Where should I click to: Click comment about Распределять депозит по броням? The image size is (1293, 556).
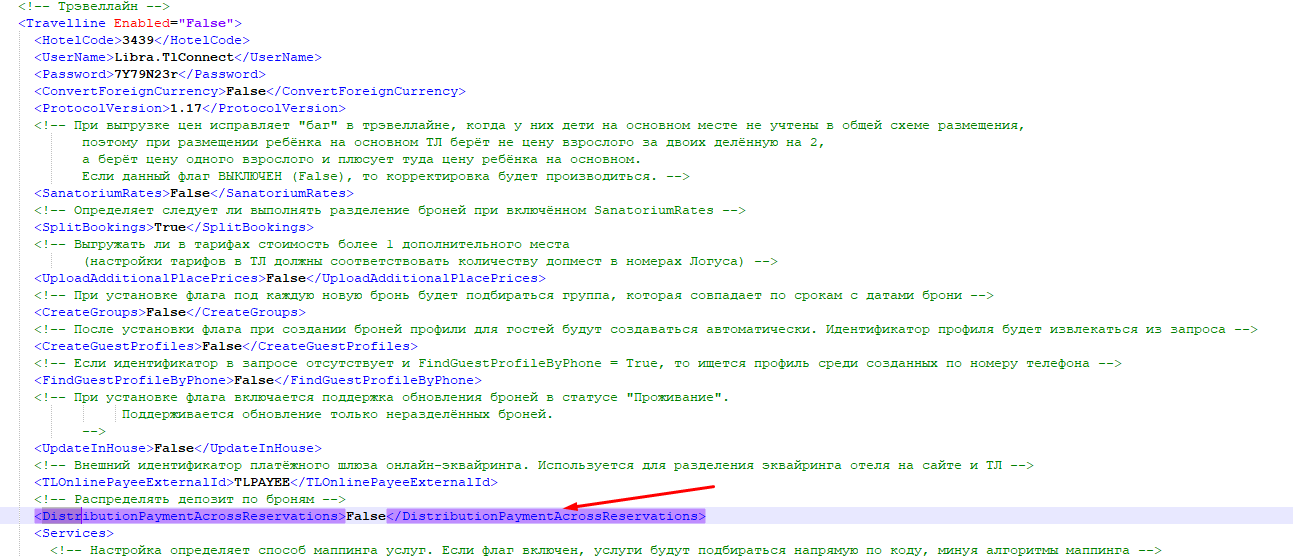click(190, 499)
